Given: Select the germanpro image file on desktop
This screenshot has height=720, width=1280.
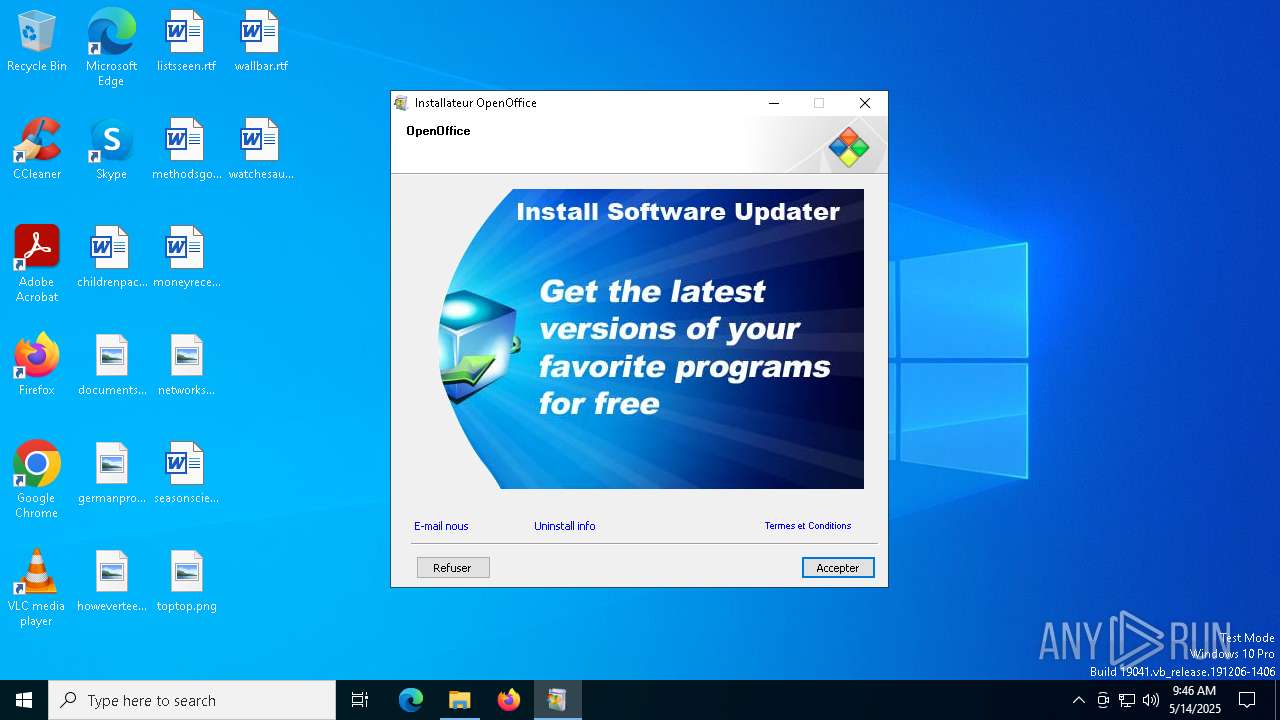Looking at the screenshot, I should (111, 473).
